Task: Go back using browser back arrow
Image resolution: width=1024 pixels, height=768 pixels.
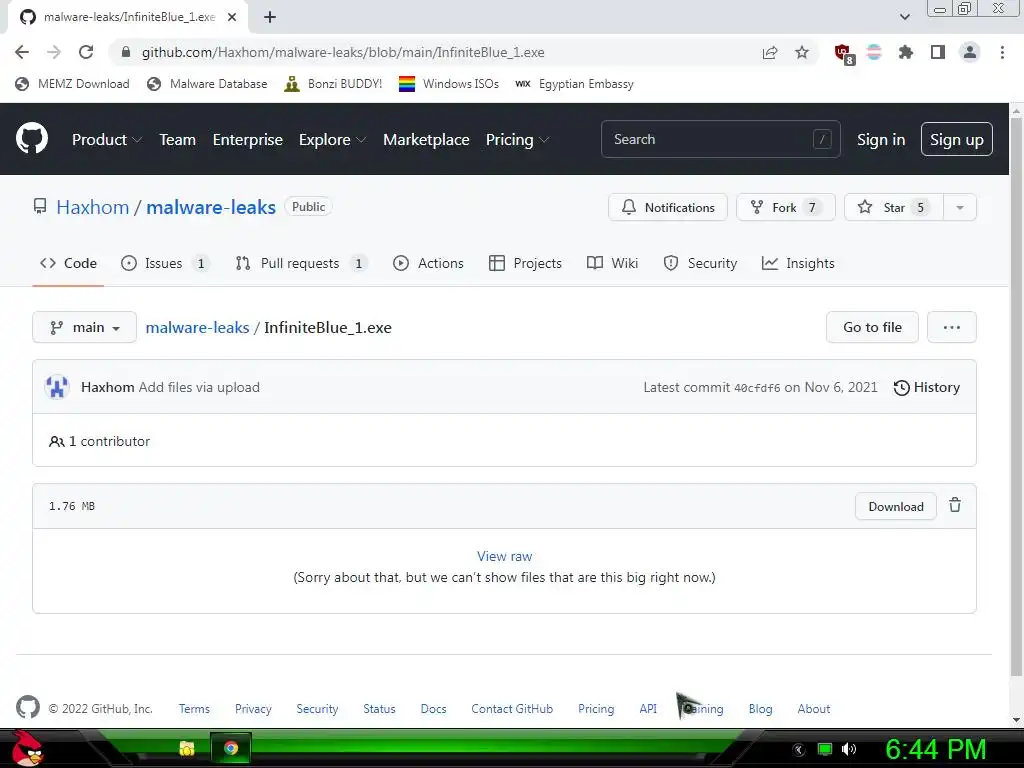Action: [x=22, y=52]
